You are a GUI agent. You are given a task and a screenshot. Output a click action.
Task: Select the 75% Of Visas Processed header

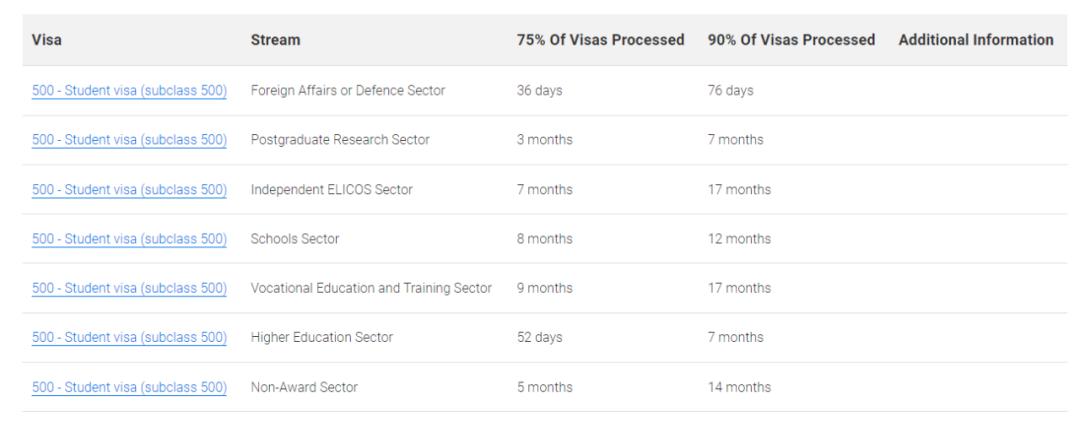[601, 40]
